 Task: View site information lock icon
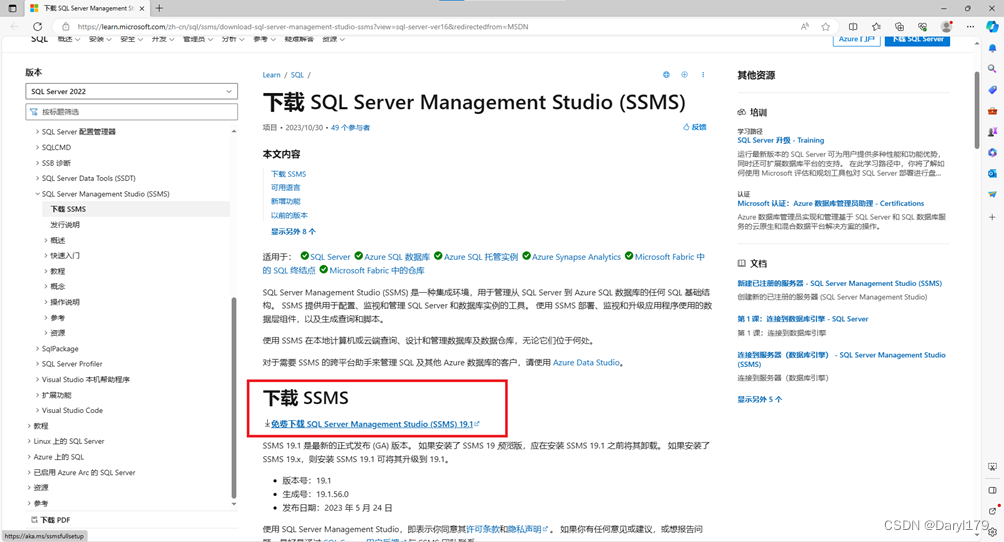65,26
